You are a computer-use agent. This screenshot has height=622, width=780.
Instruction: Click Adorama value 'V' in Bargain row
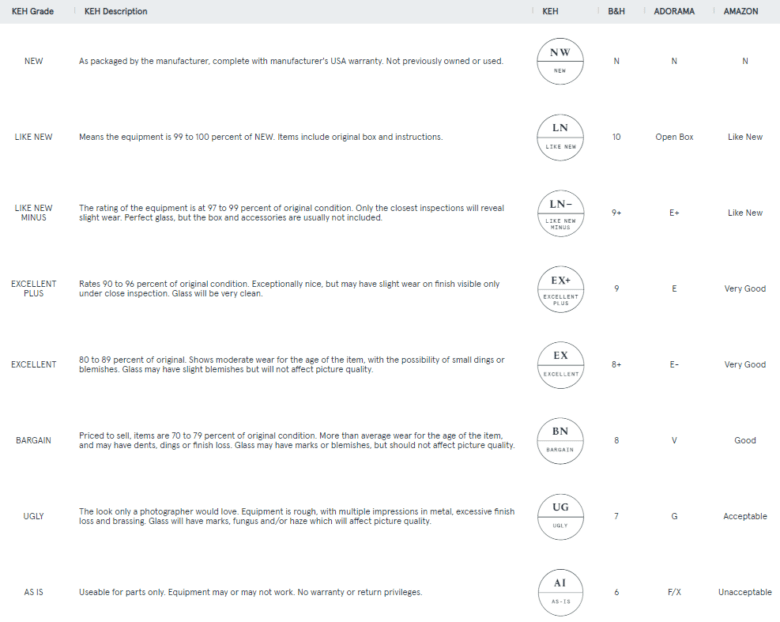tap(674, 440)
